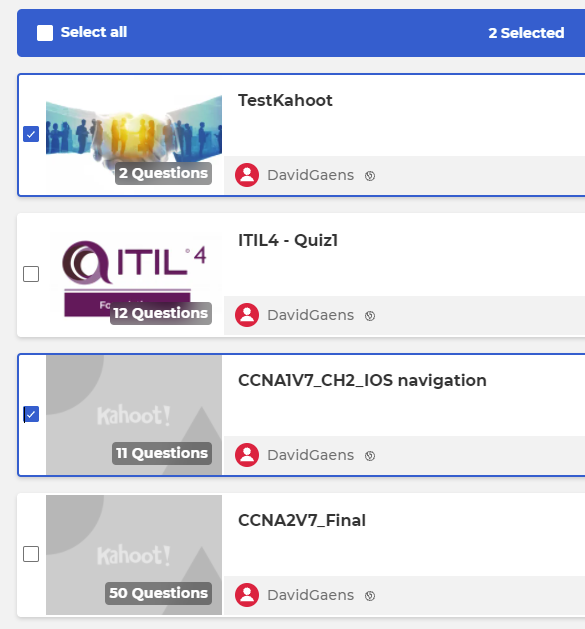Image resolution: width=585 pixels, height=629 pixels.
Task: Uncheck the CCNA1V7_CH2_IOS navigation checkbox
Action: pyautogui.click(x=31, y=414)
